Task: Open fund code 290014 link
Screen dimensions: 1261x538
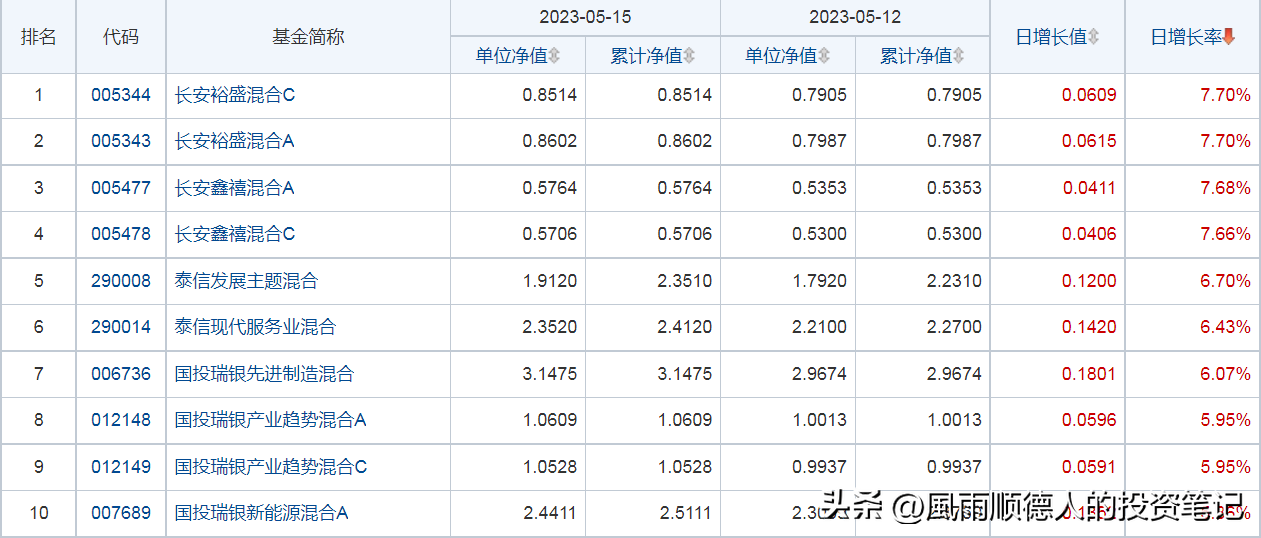Action: click(x=121, y=327)
